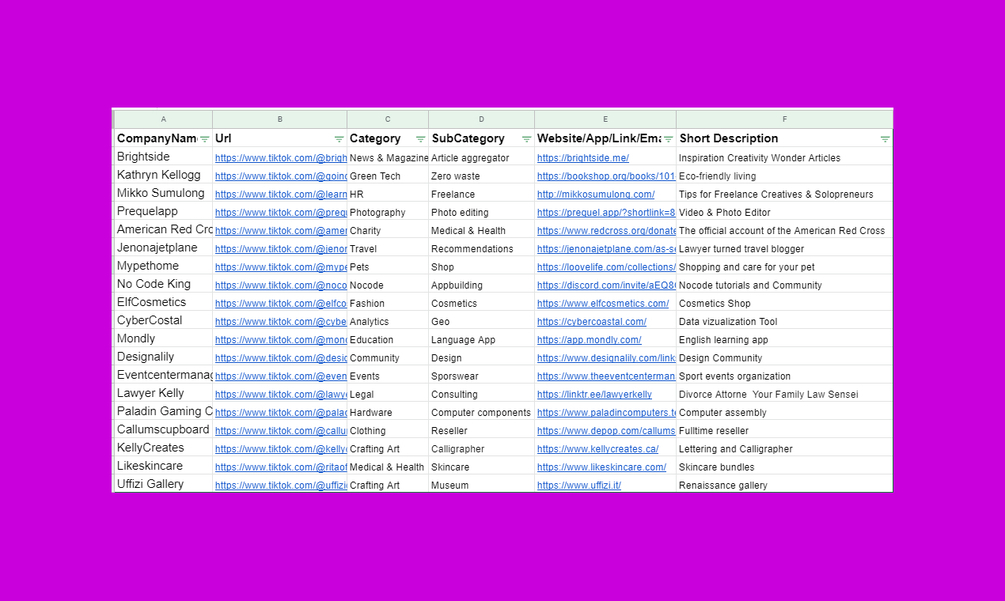
Task: Select column C header
Action: coord(388,119)
